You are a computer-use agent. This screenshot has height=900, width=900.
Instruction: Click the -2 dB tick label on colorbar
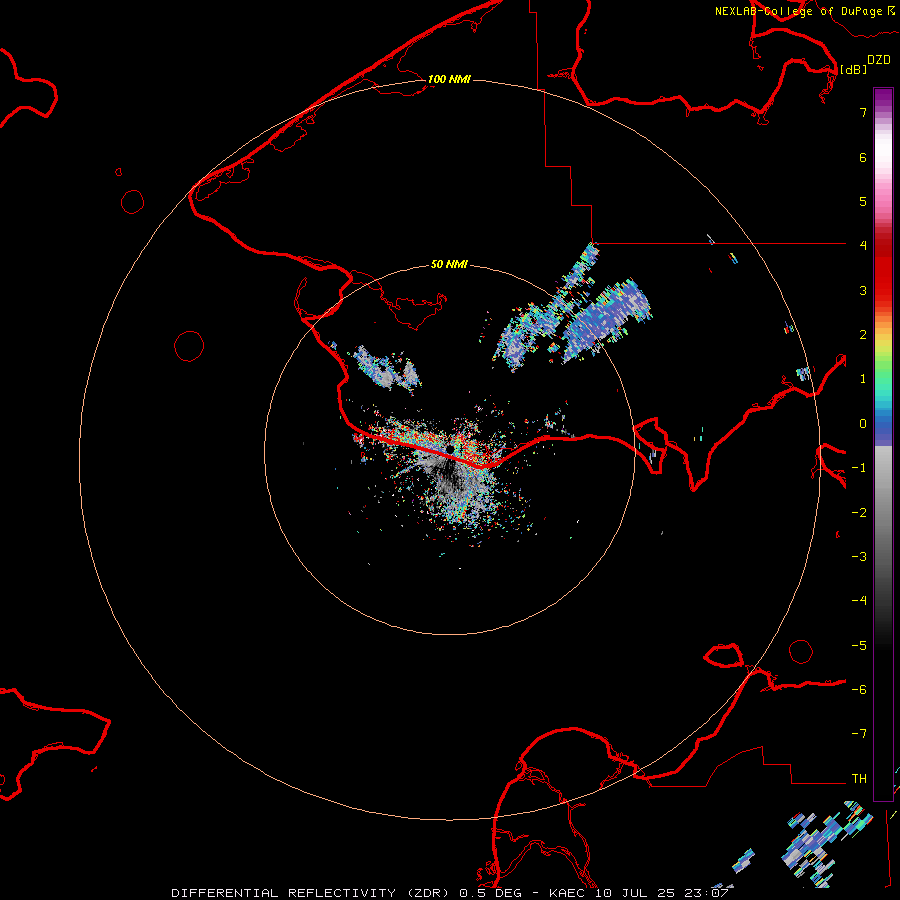click(x=859, y=513)
